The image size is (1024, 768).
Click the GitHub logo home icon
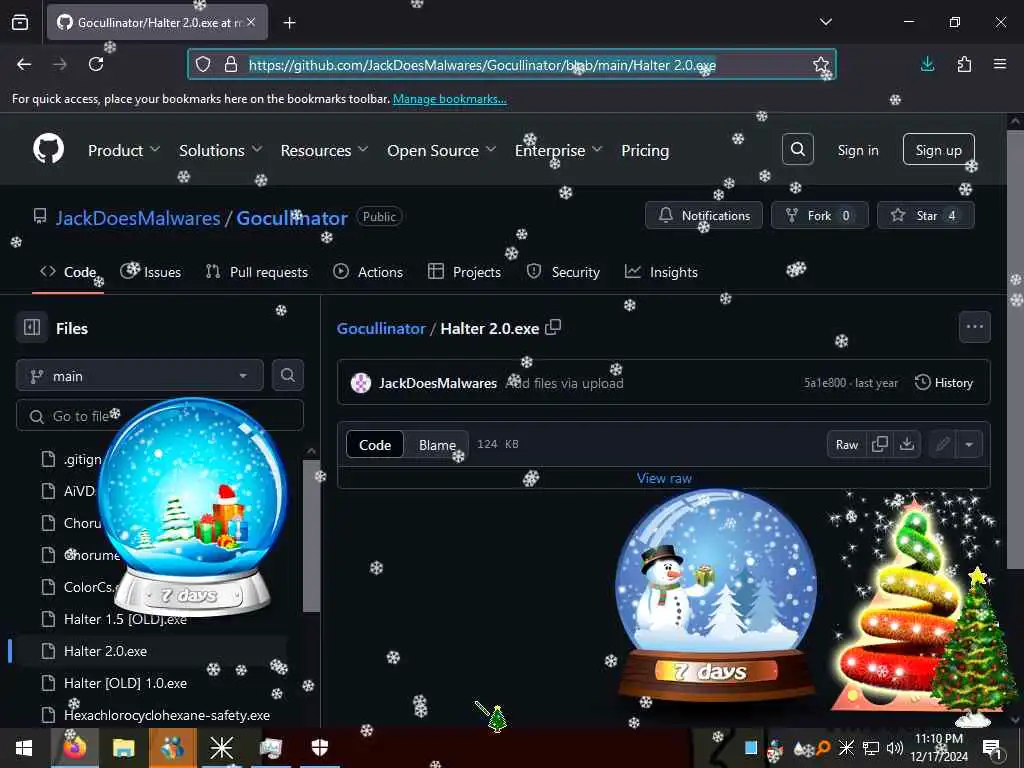pos(48,149)
